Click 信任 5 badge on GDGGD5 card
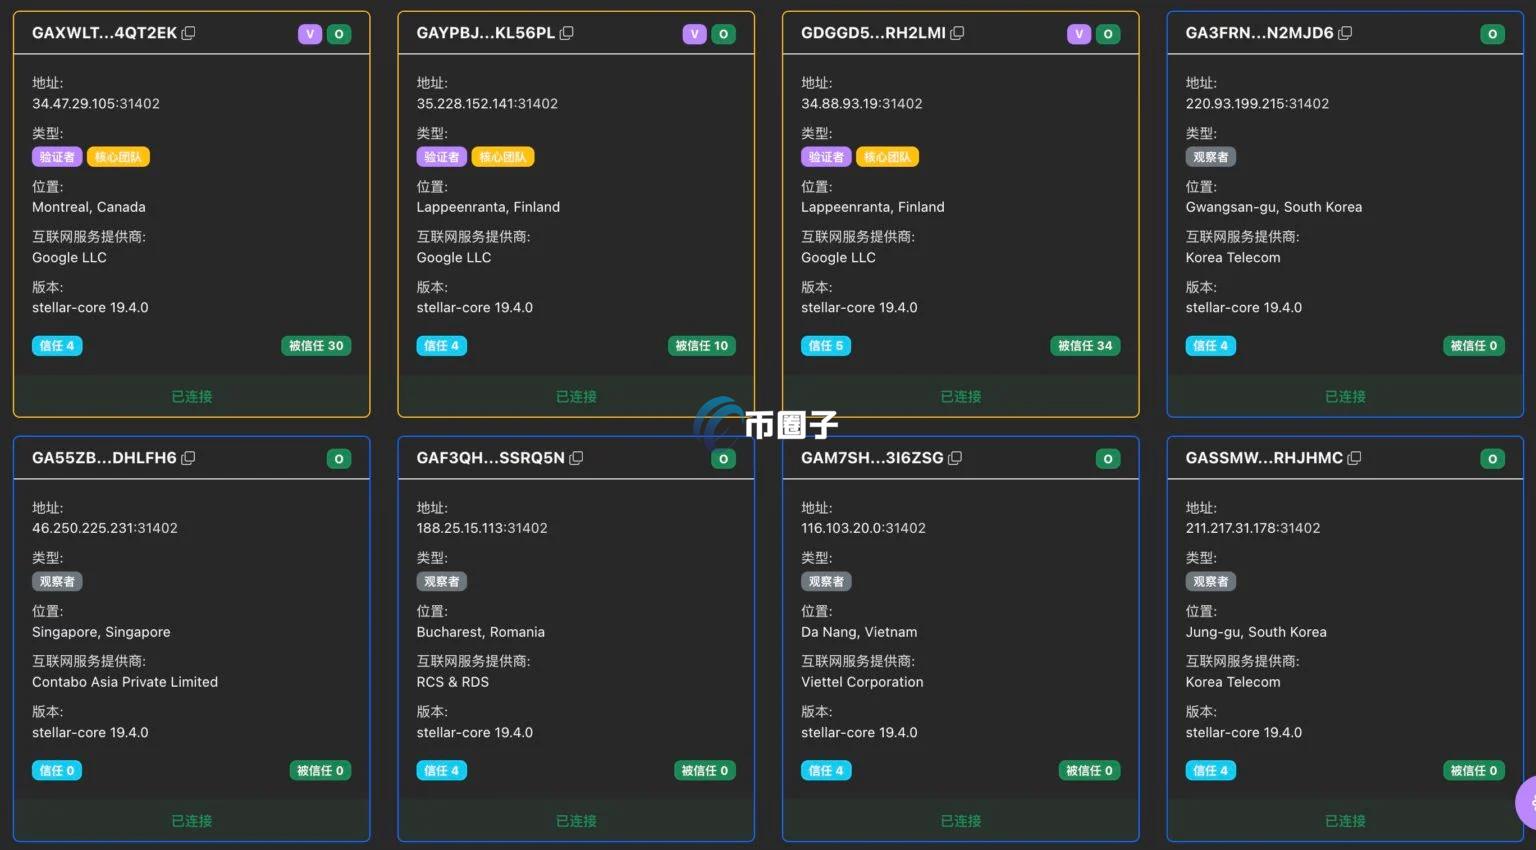Screen dimensions: 1536x850 point(826,346)
